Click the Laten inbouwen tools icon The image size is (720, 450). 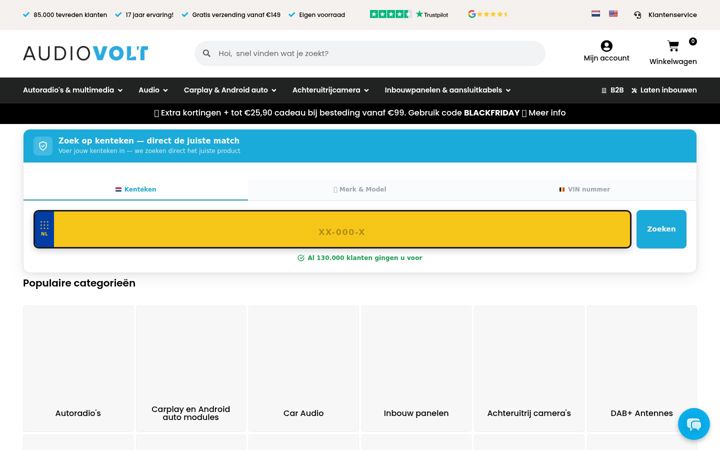tap(634, 90)
